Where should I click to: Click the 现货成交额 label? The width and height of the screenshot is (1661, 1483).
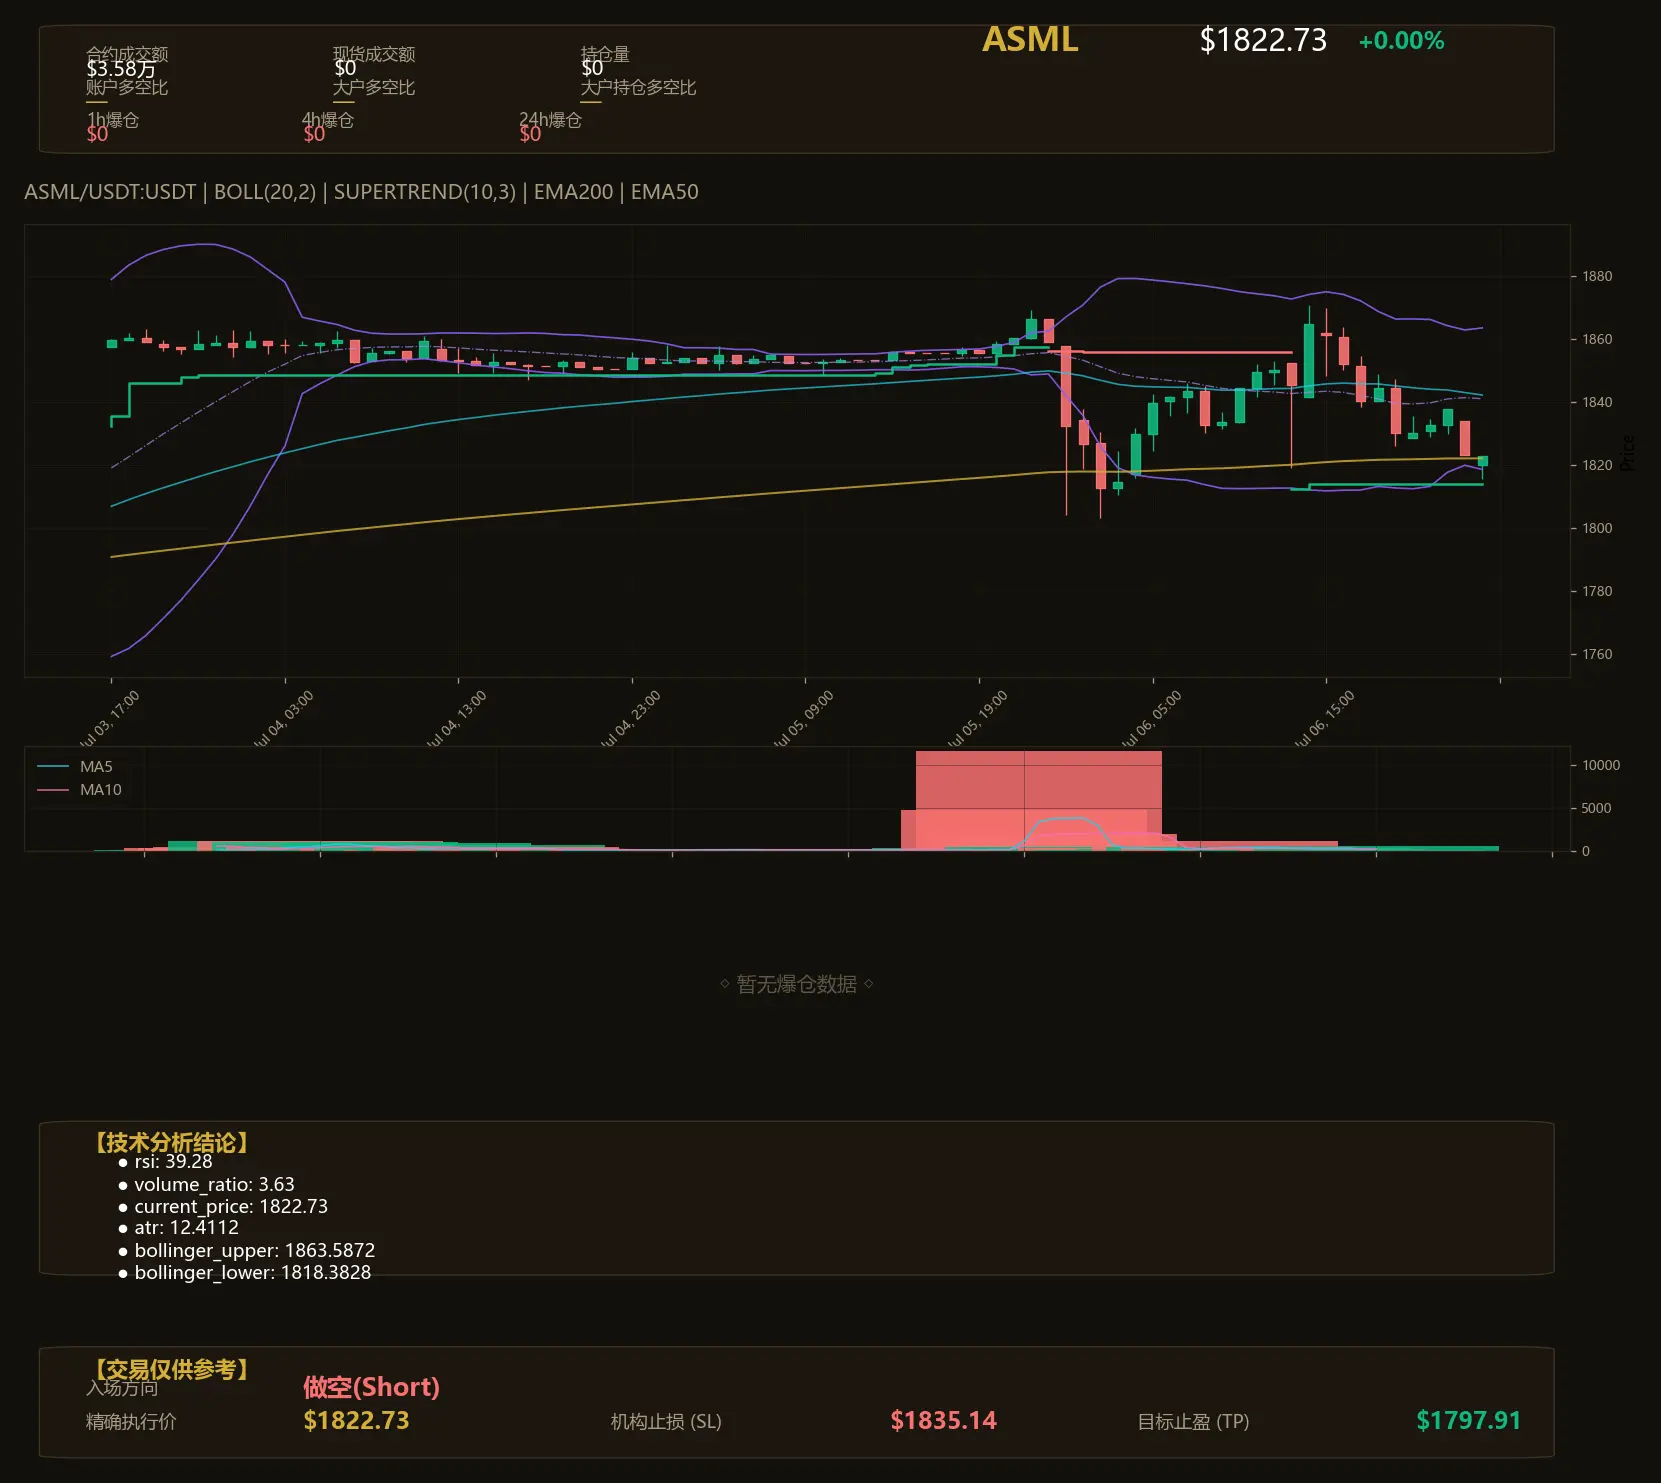point(374,54)
